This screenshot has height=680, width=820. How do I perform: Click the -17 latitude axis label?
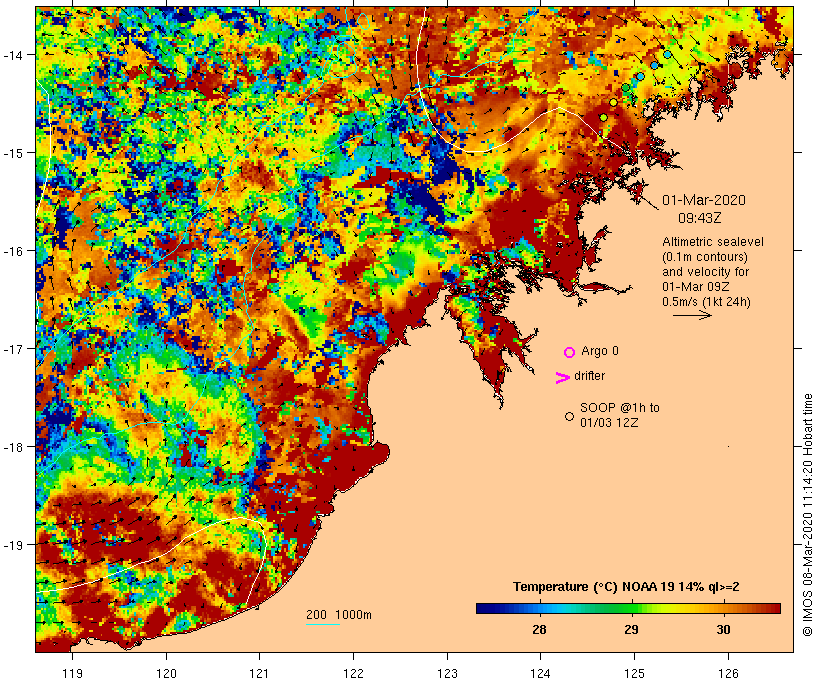click(x=13, y=349)
